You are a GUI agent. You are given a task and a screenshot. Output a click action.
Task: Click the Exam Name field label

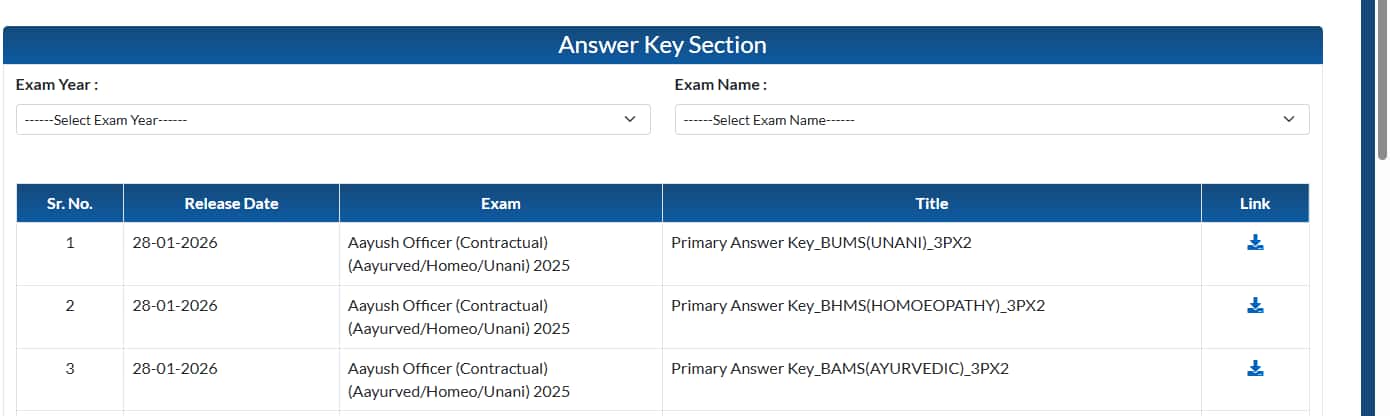point(720,85)
